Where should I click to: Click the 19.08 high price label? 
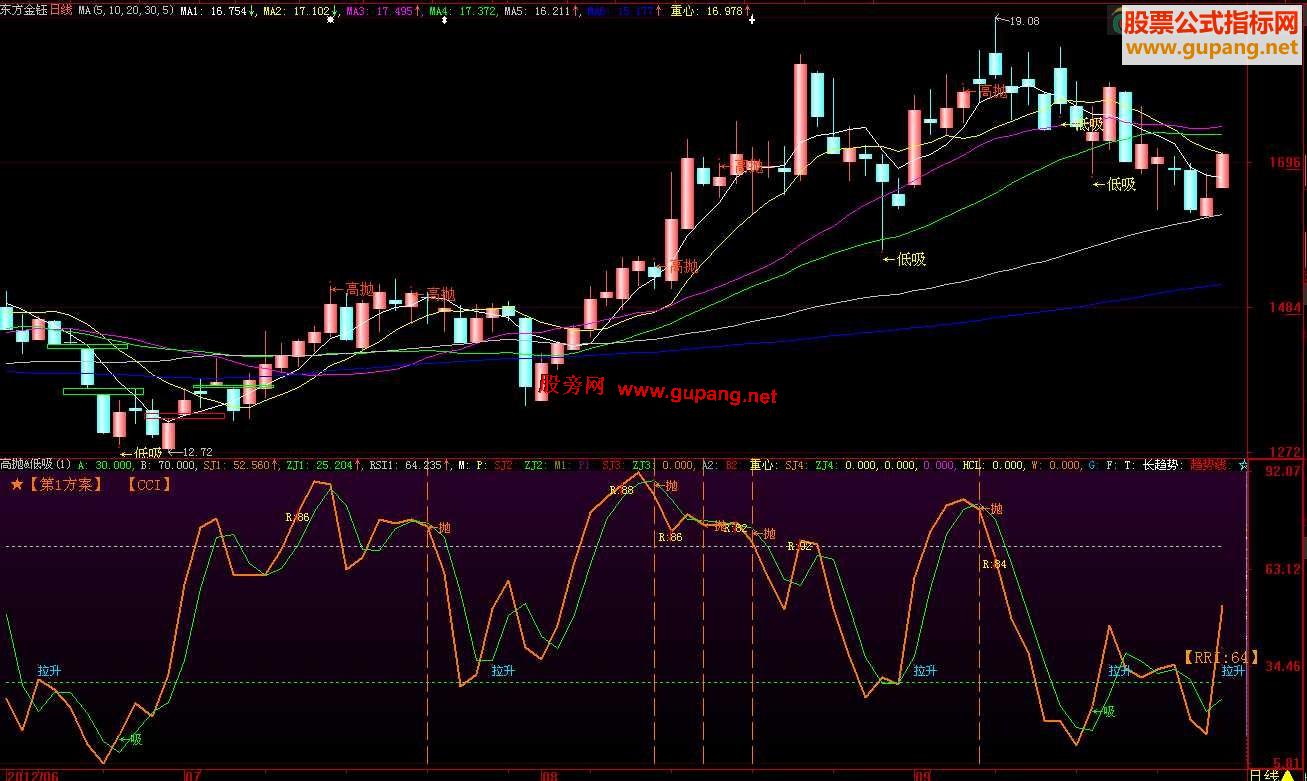click(1023, 21)
